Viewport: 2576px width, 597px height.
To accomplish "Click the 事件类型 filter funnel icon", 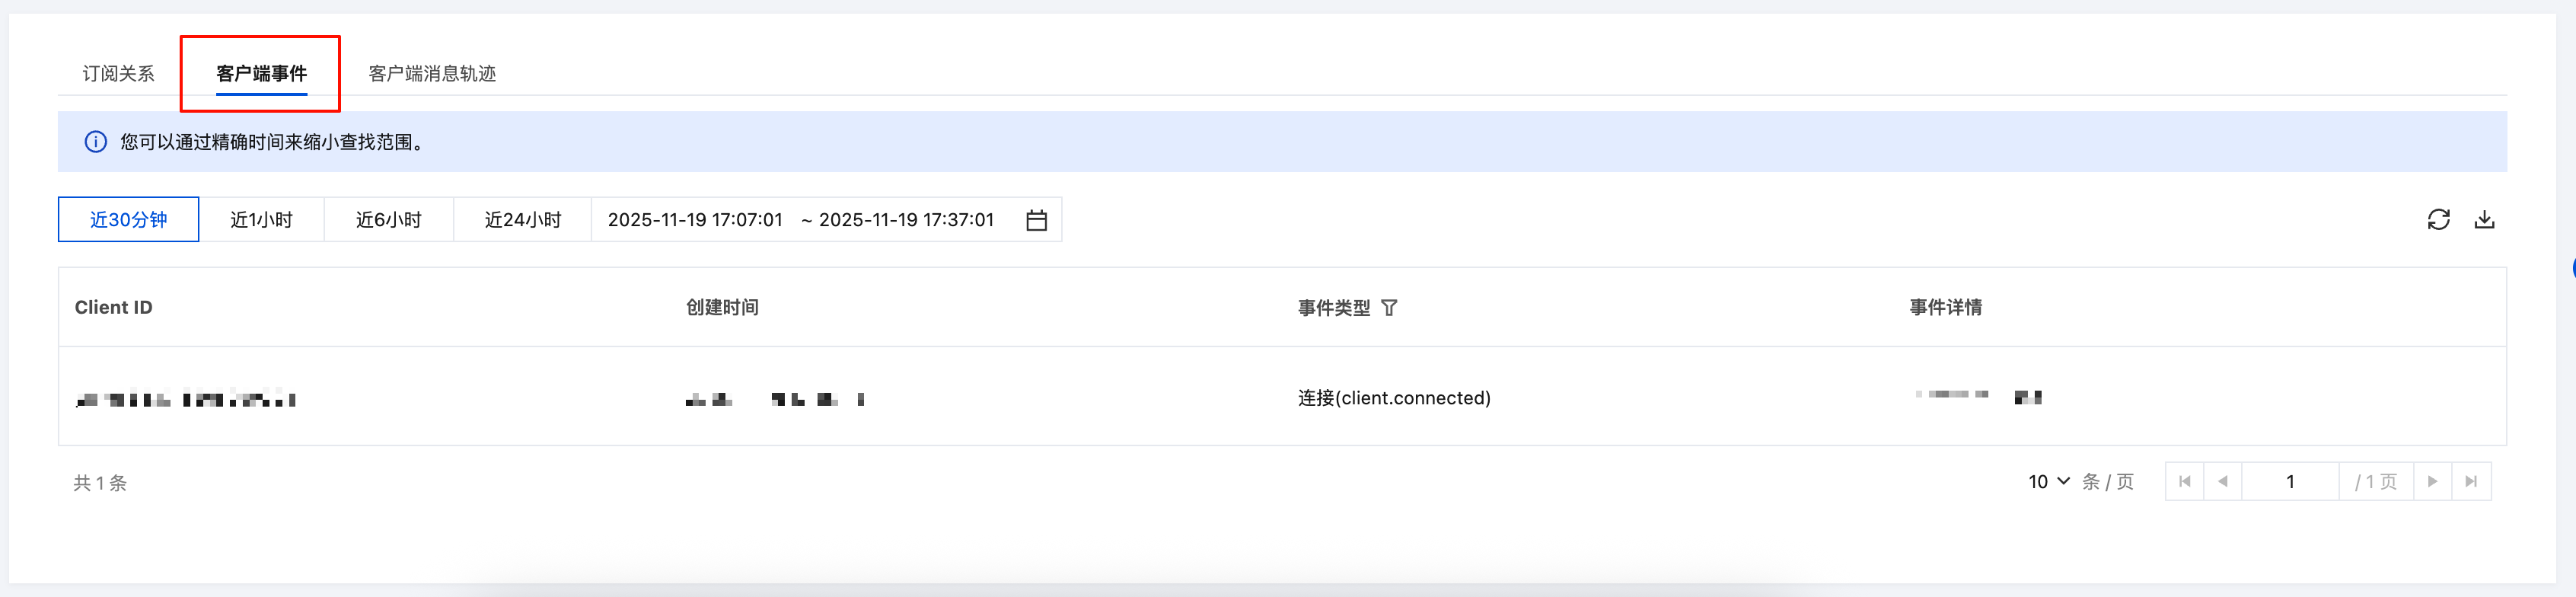I will click(x=1389, y=308).
